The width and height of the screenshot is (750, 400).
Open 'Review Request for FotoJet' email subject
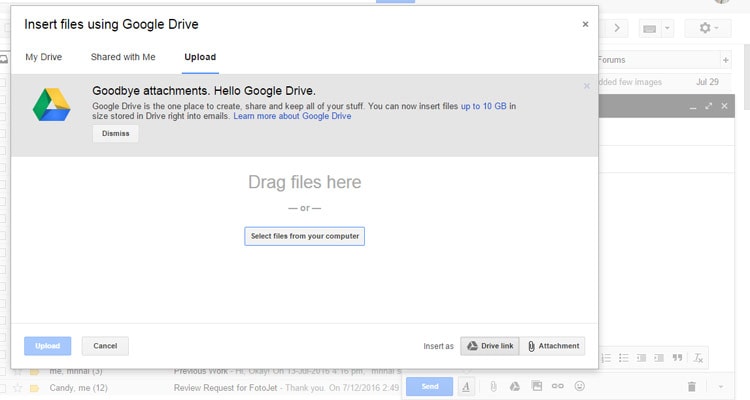tap(225, 388)
